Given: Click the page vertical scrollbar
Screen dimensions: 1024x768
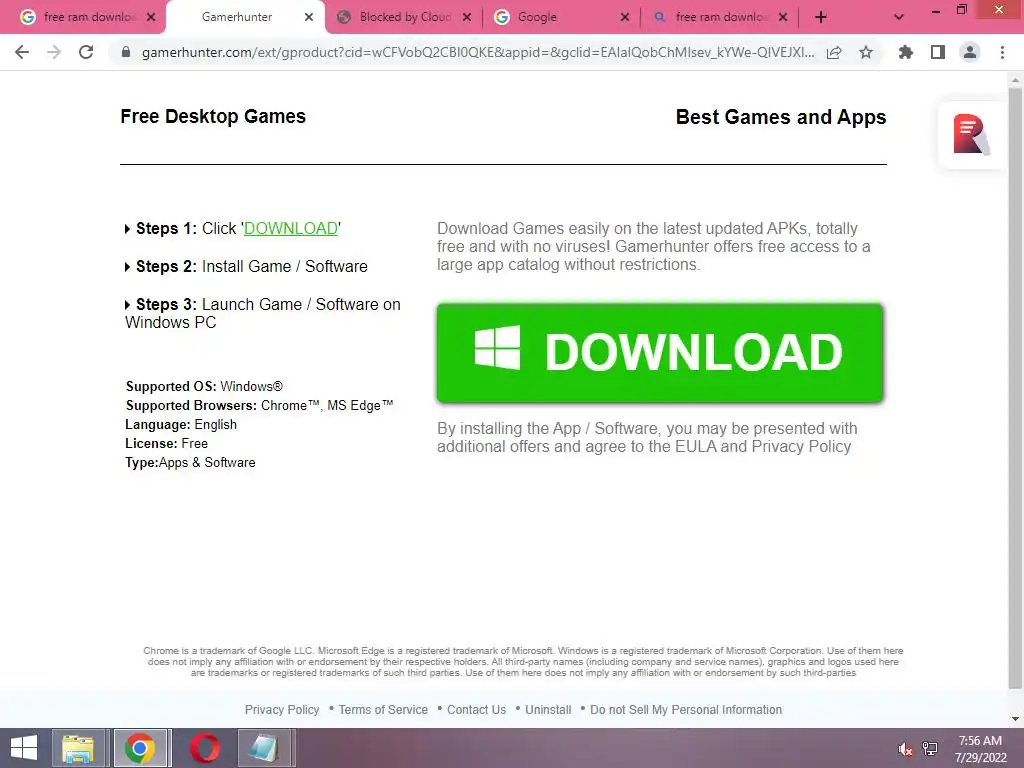Looking at the screenshot, I should point(1015,388).
